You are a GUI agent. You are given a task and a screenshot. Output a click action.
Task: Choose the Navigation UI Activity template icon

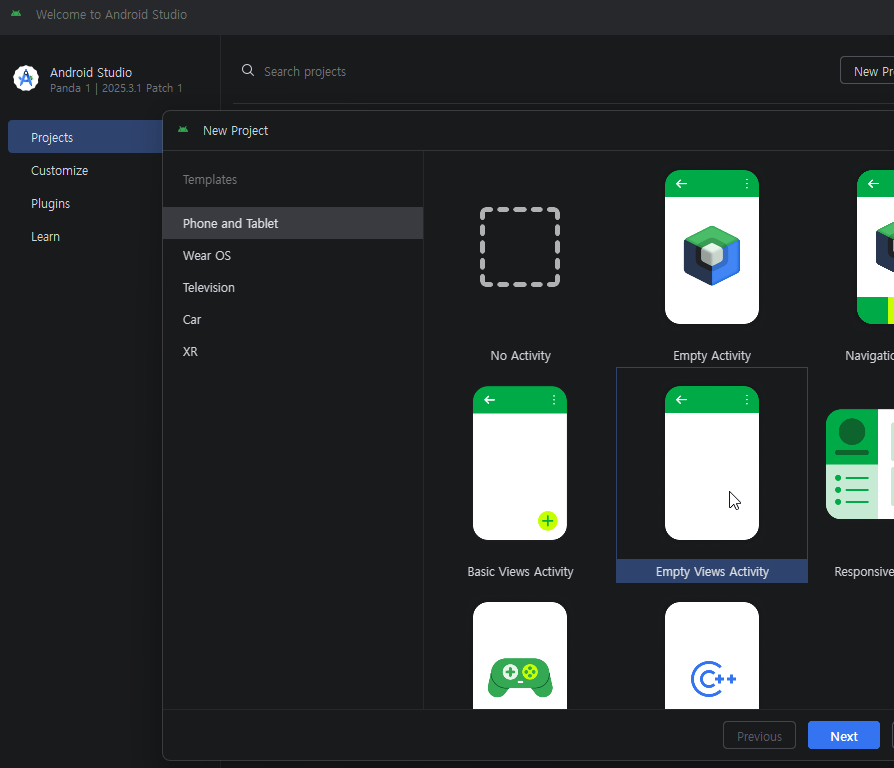(x=875, y=247)
